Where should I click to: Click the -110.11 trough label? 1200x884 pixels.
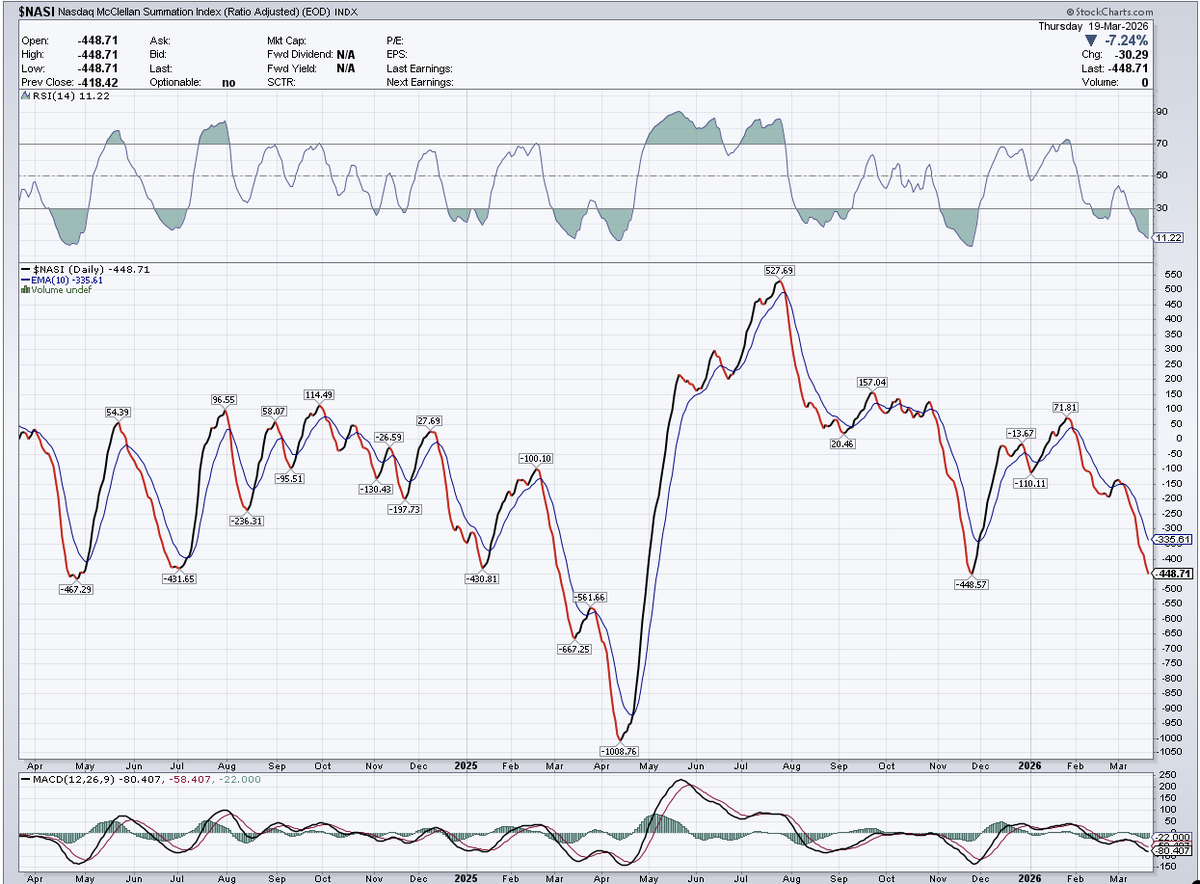click(x=1029, y=483)
